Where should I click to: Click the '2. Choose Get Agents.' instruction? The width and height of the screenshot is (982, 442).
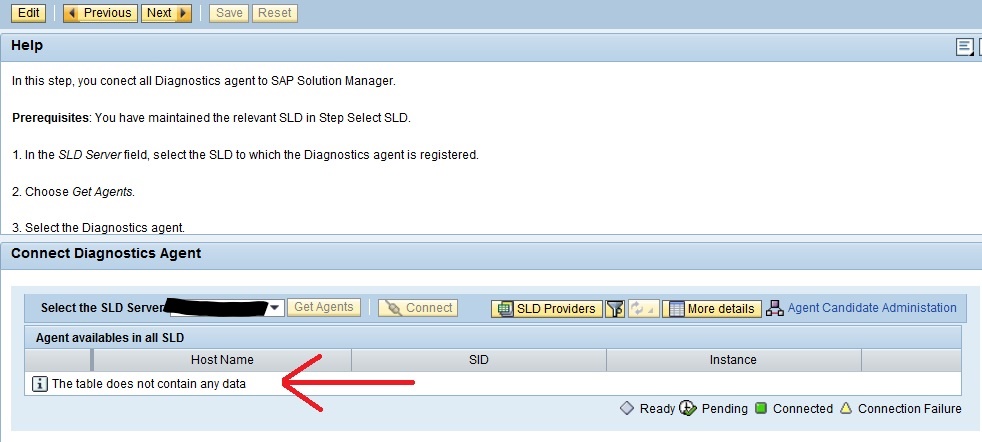click(73, 192)
